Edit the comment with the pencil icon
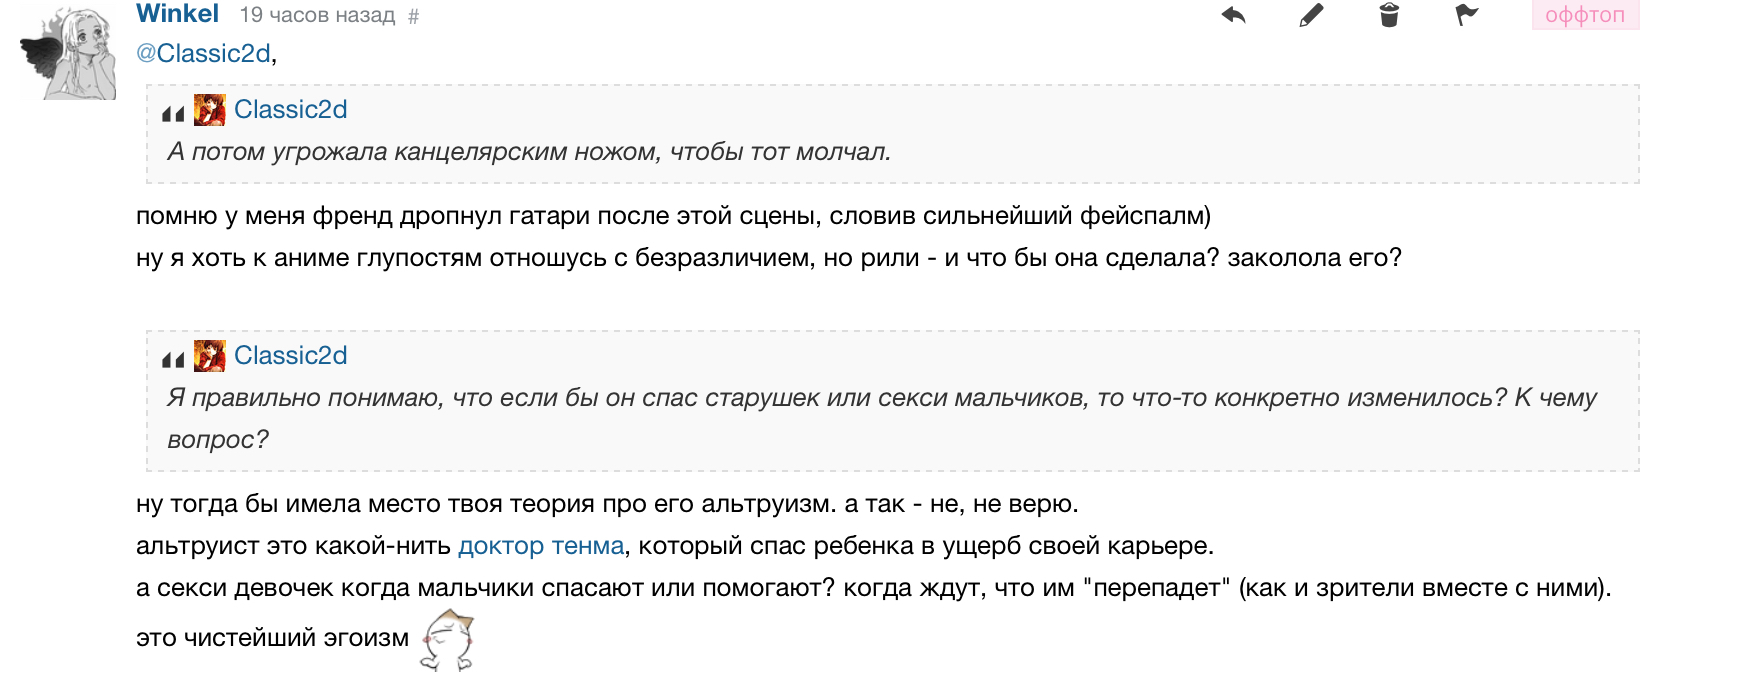 1311,15
